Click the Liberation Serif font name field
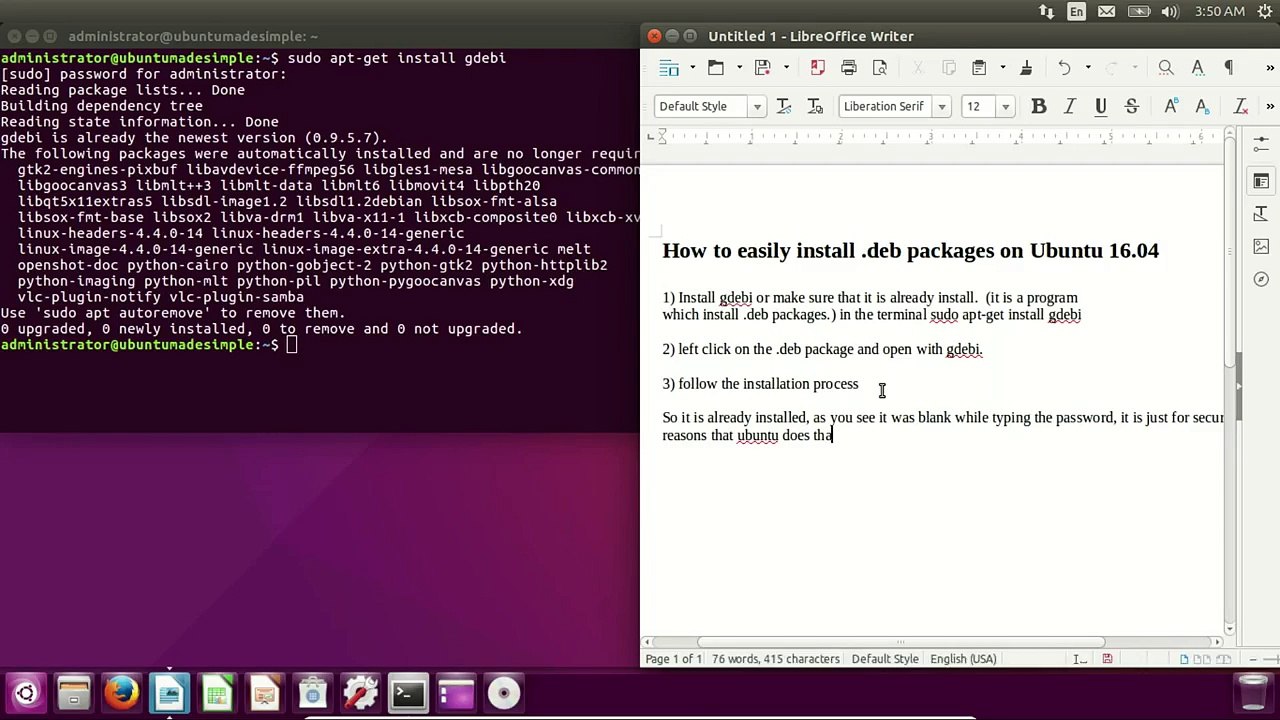 click(886, 106)
